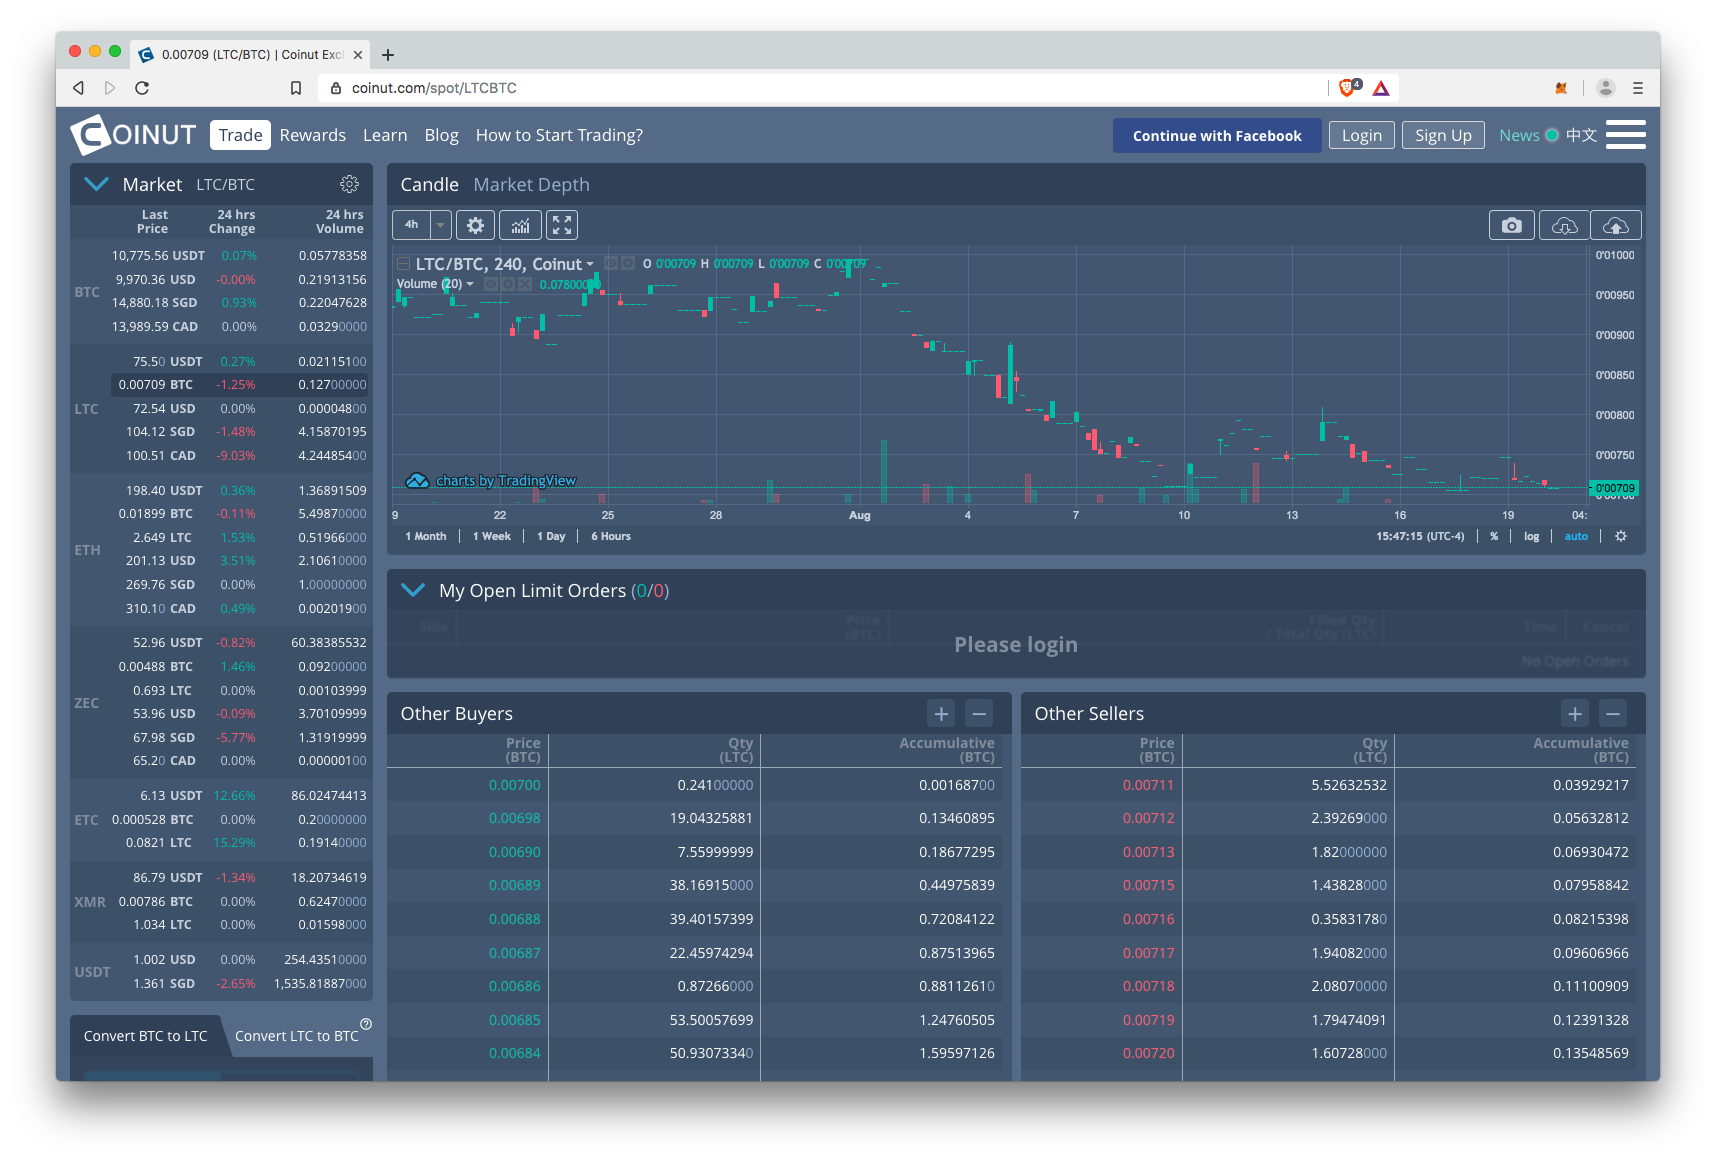Open chart settings gear in toolbar

pyautogui.click(x=475, y=225)
